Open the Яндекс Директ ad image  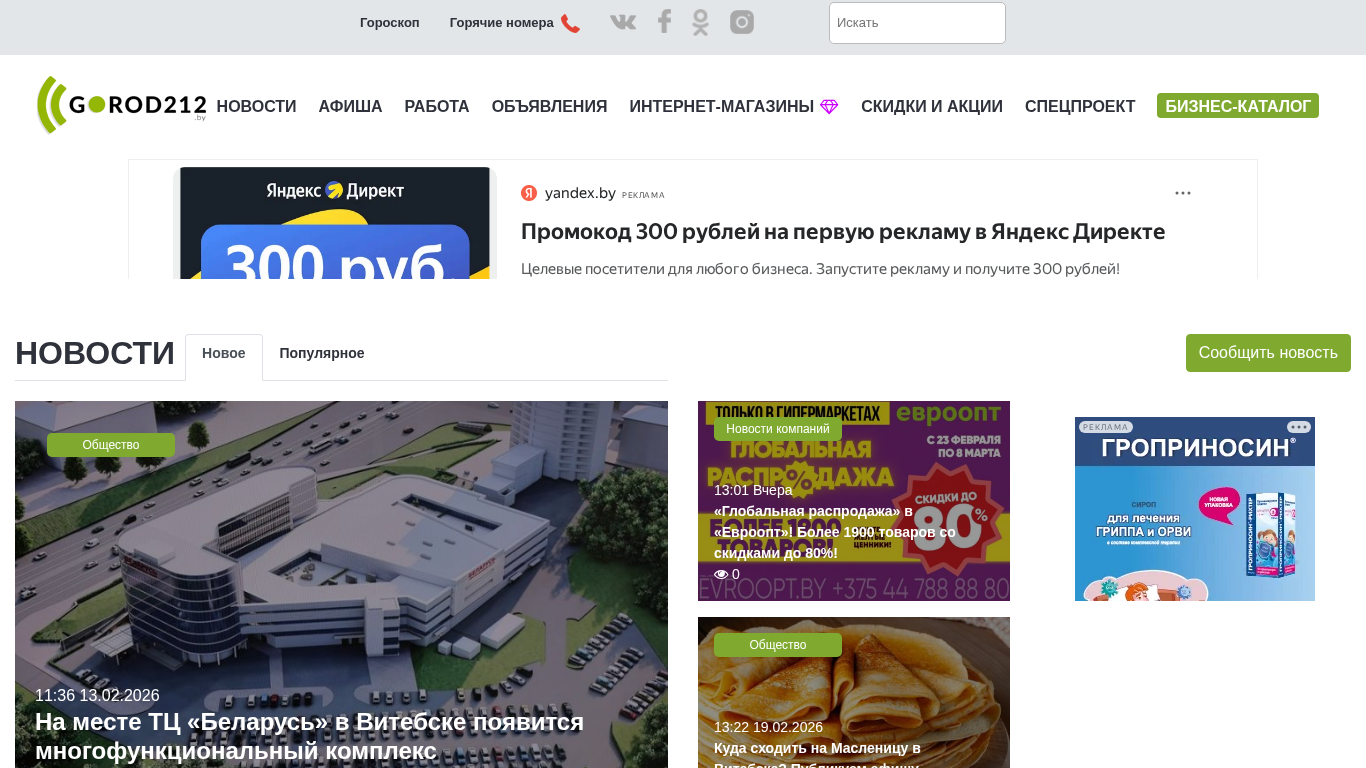point(335,223)
